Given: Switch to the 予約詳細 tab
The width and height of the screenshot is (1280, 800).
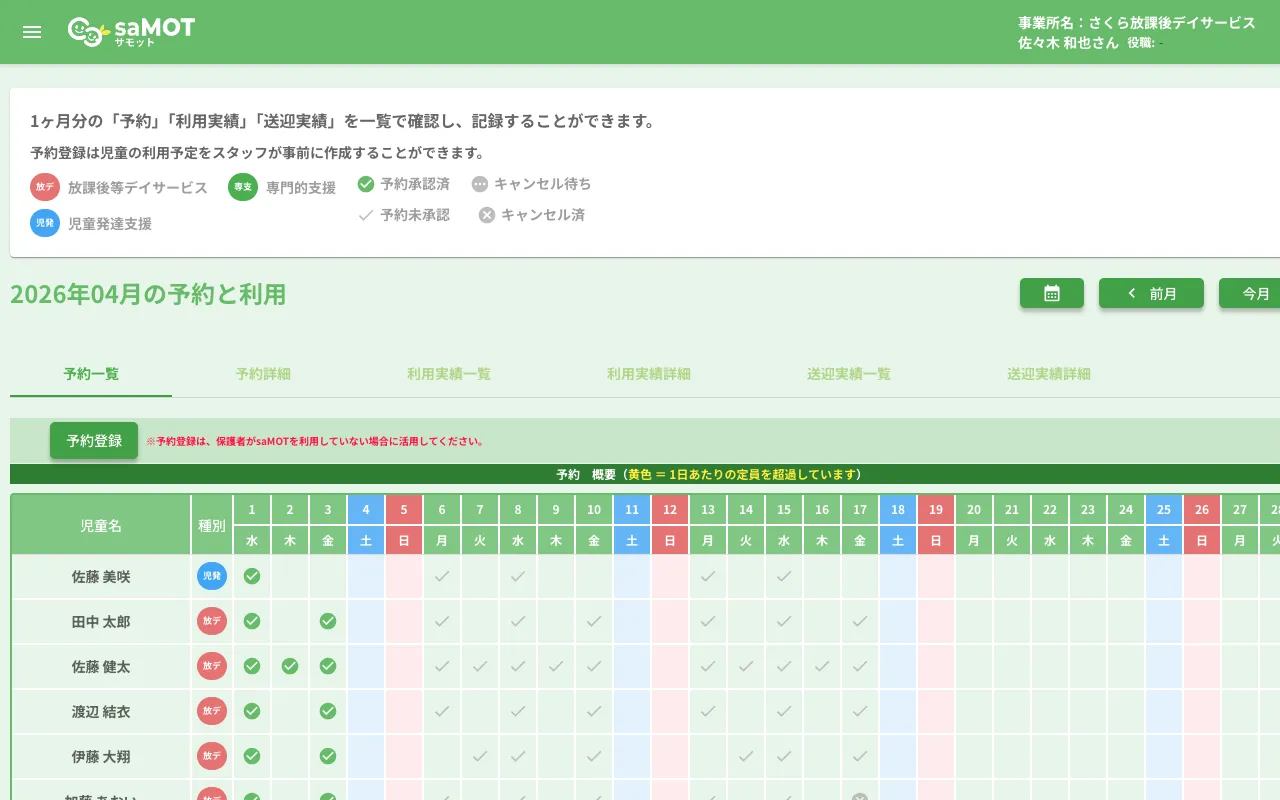Looking at the screenshot, I should click(x=263, y=374).
